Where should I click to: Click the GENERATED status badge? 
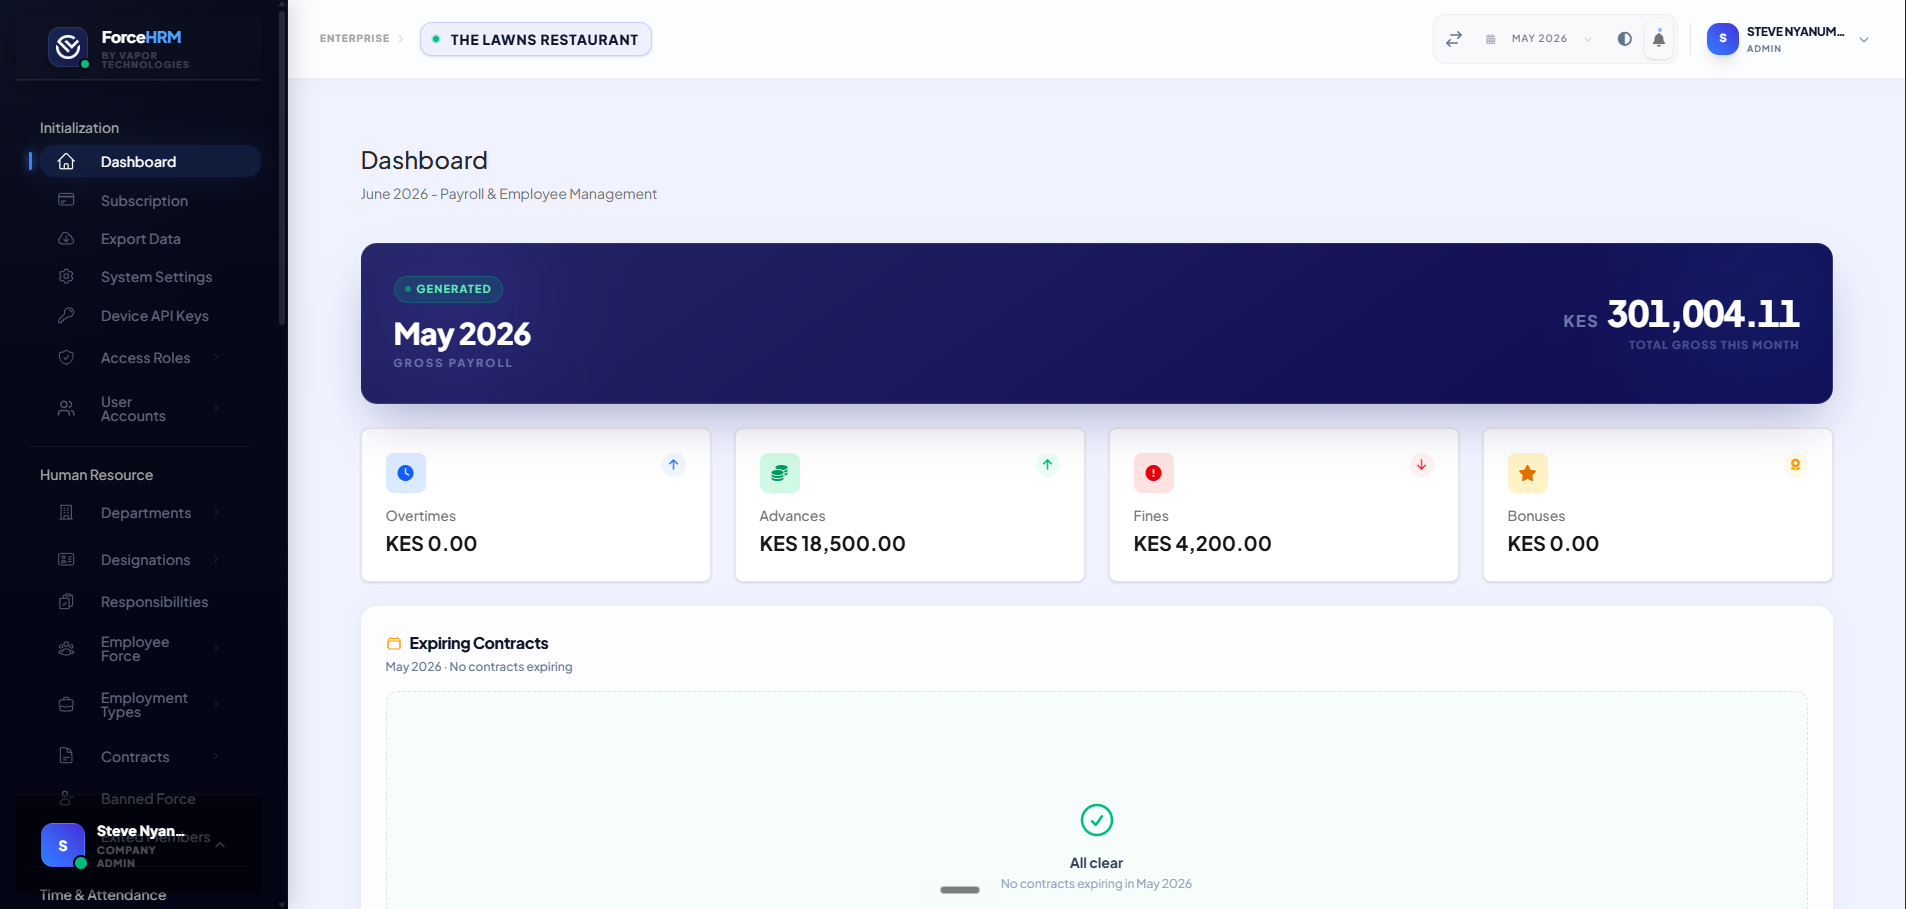tap(448, 289)
